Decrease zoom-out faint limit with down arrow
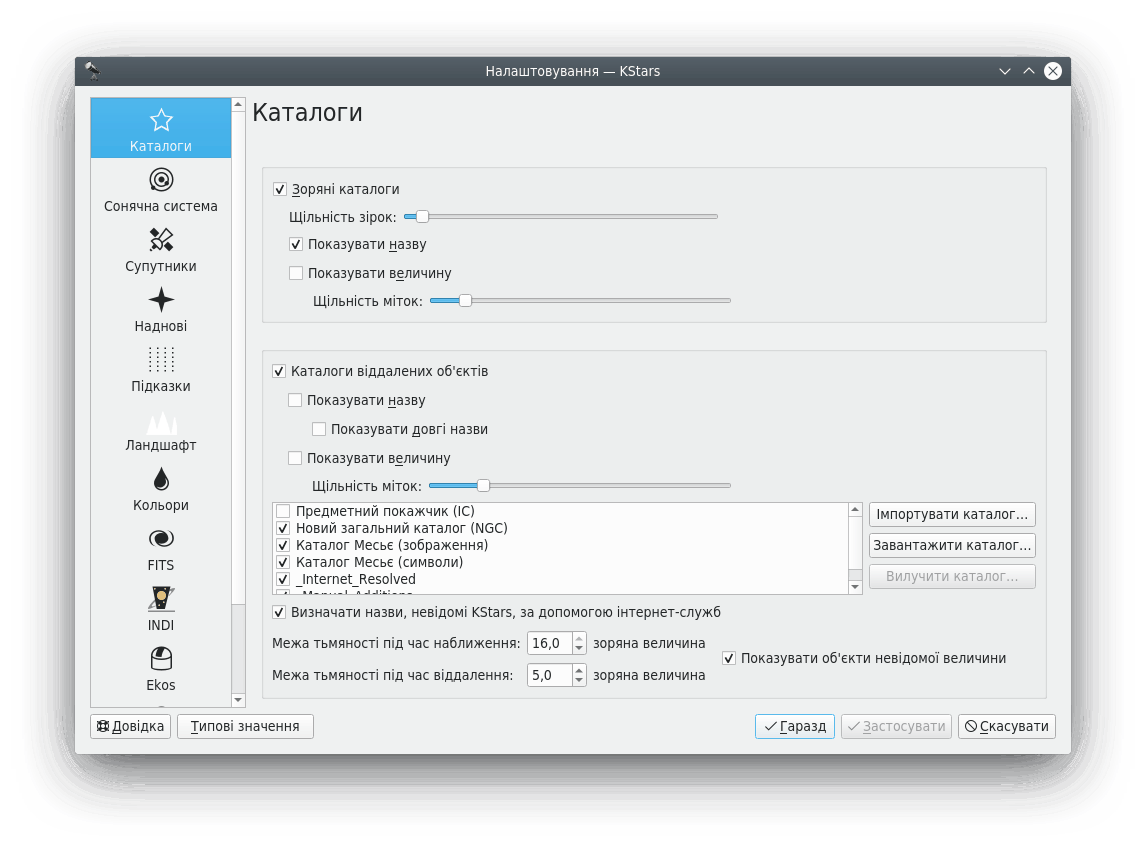 [579, 680]
